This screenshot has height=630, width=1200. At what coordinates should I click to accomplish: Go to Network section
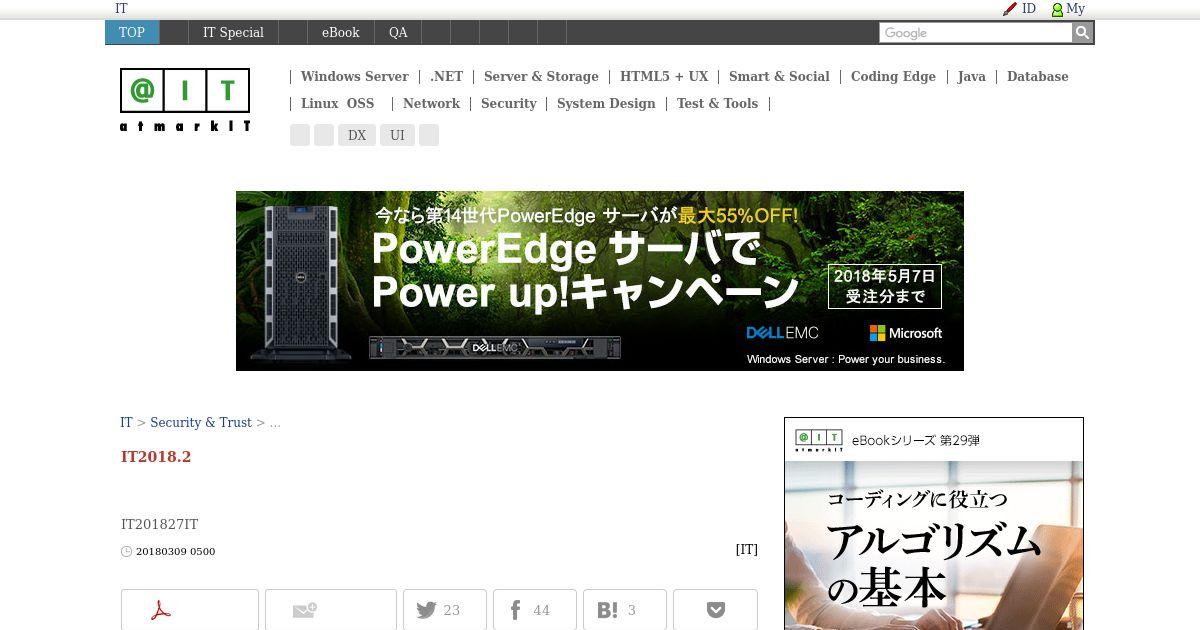click(431, 103)
